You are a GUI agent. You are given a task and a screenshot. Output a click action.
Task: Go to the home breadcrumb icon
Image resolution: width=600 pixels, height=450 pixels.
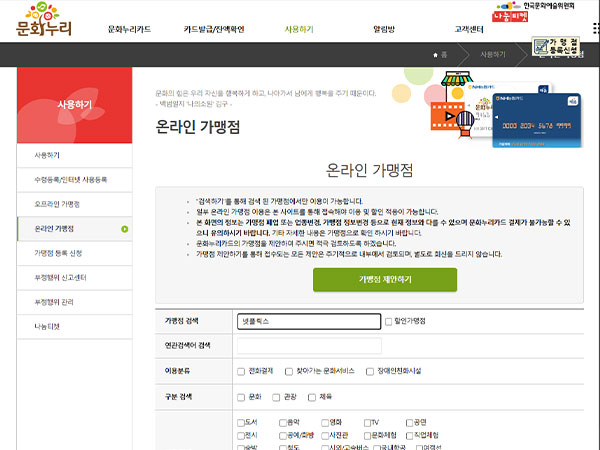(x=435, y=55)
